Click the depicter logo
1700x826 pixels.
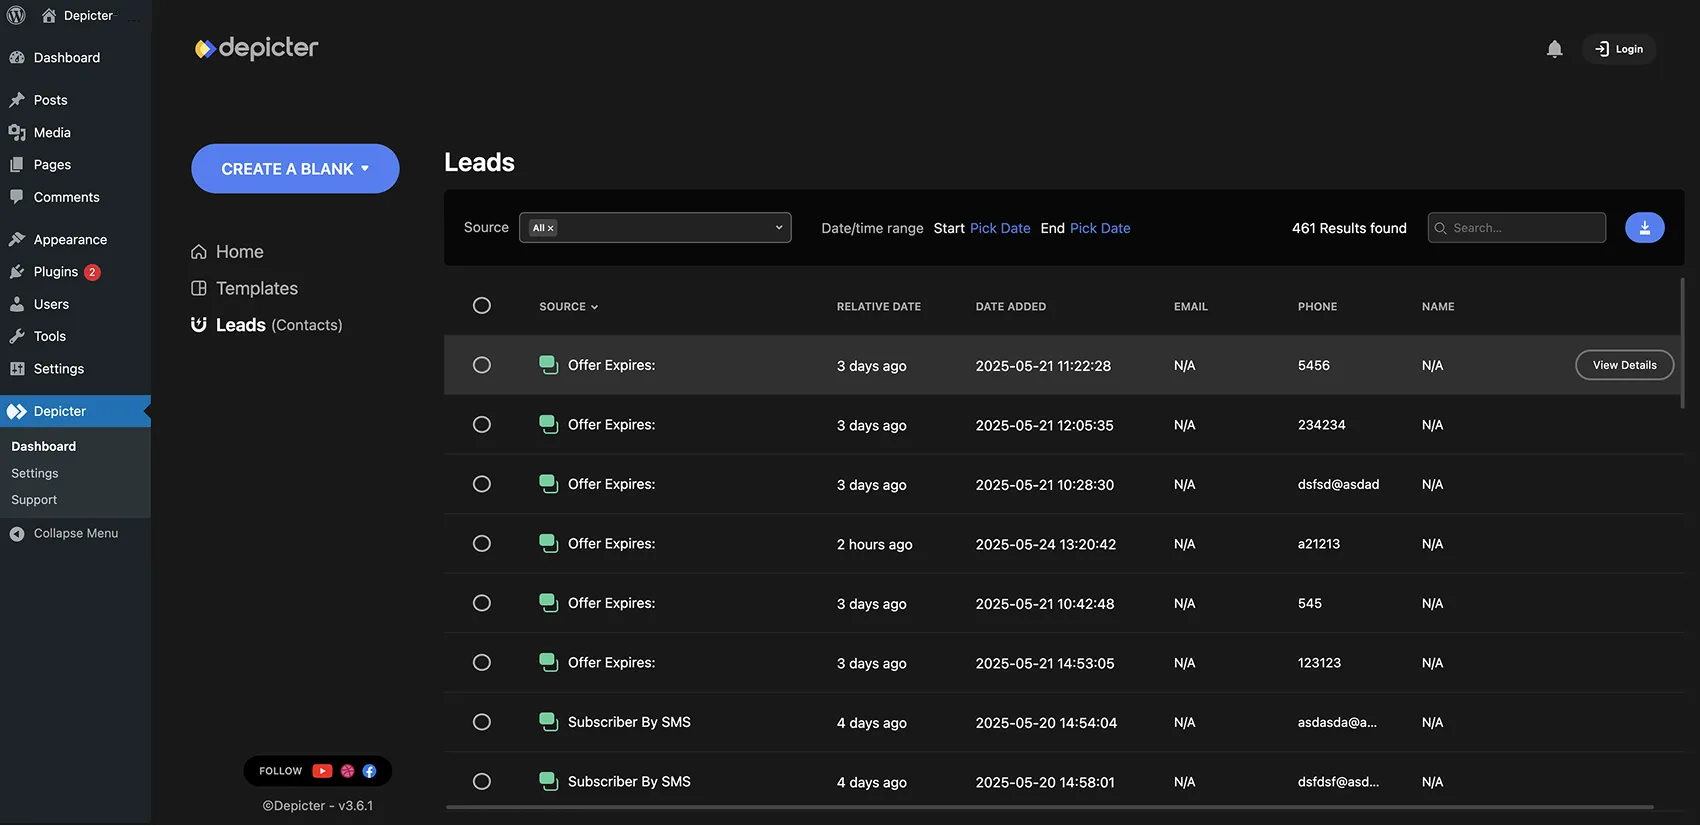pos(256,48)
